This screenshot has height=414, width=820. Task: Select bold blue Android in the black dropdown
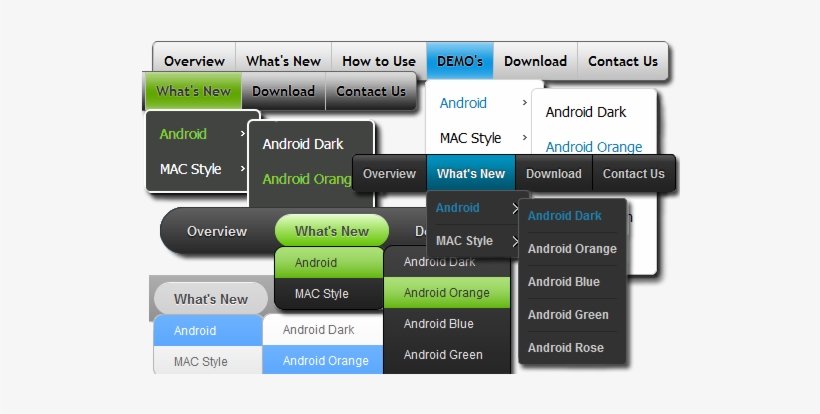point(458,208)
